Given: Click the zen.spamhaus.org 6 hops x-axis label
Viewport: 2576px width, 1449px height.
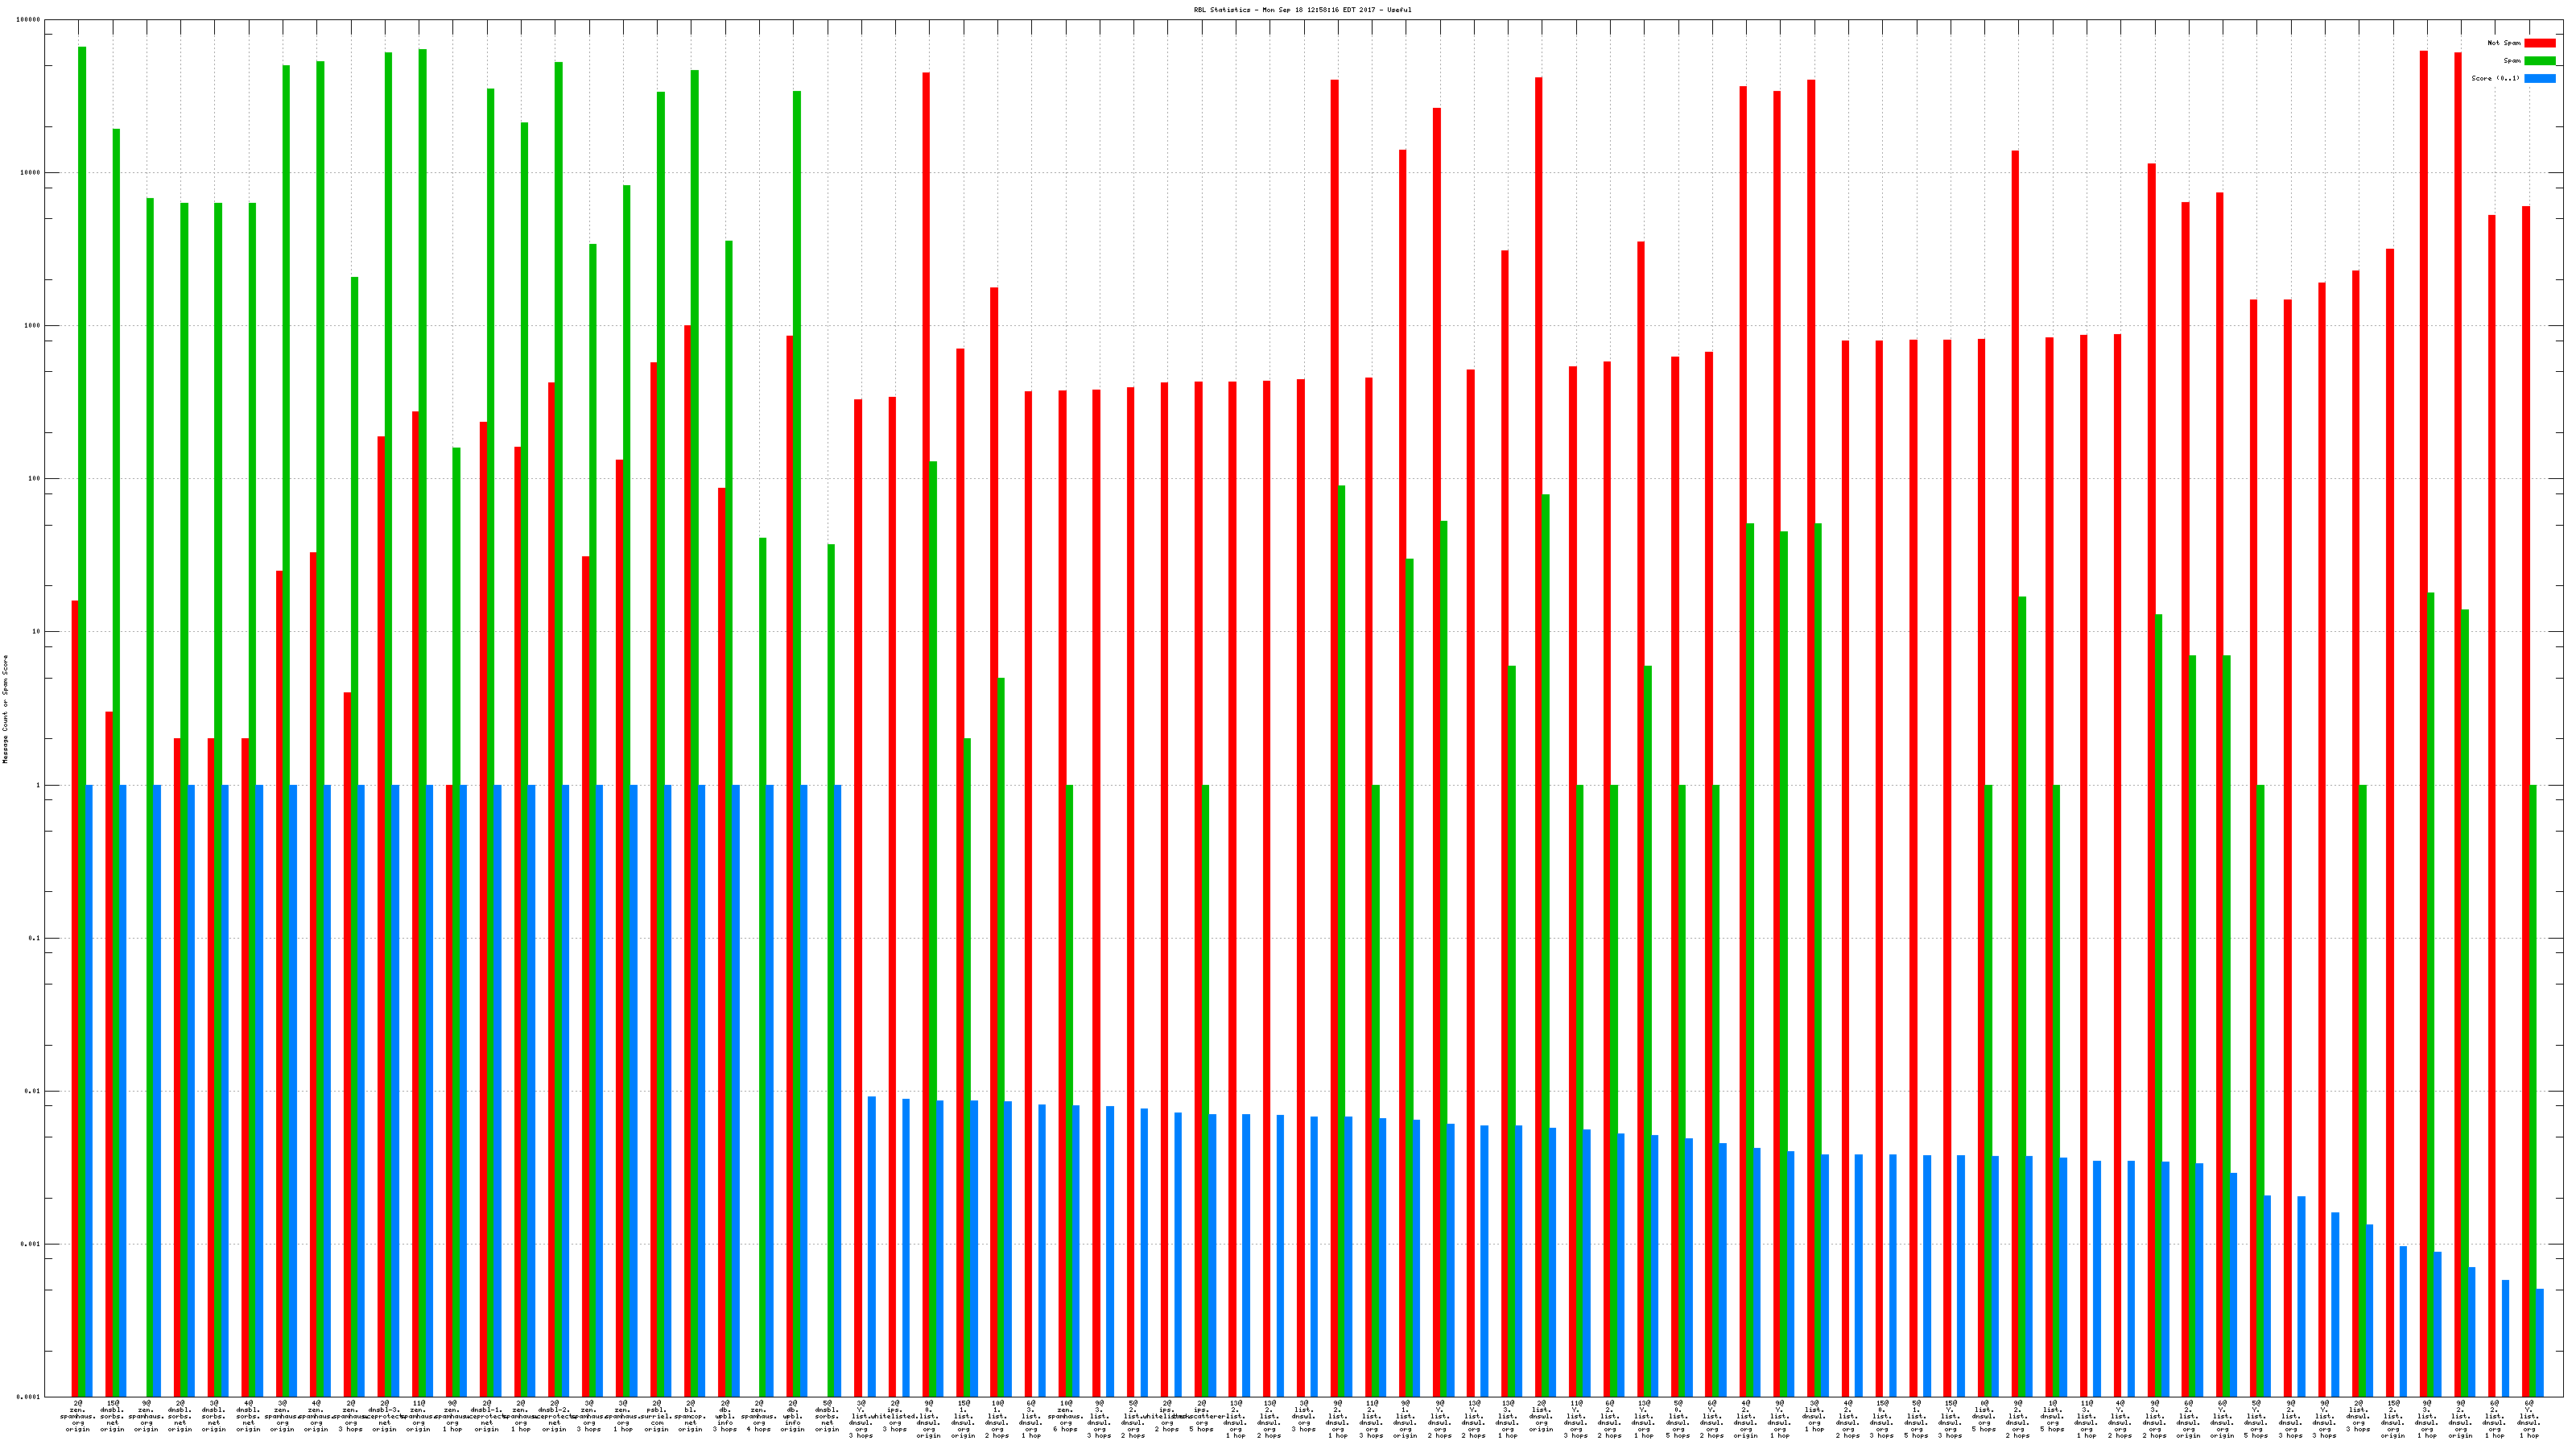Looking at the screenshot, I should coord(1066,1416).
